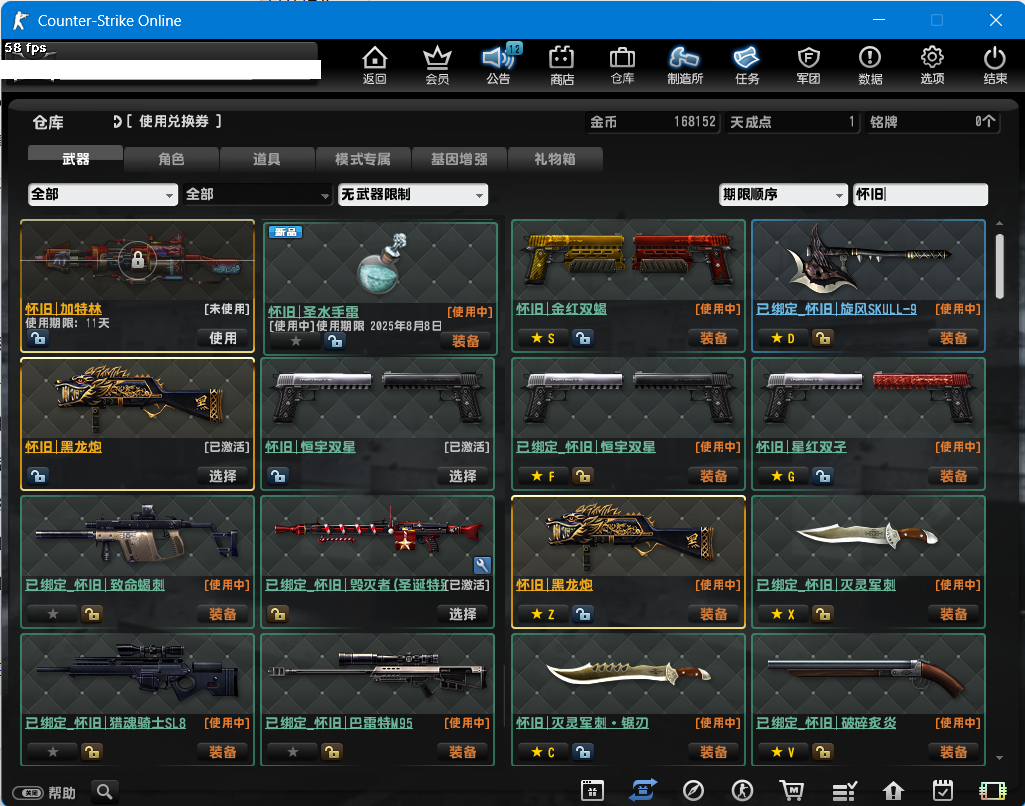Toggle favorite star on 猎魂骑士SL8 card

pos(53,752)
